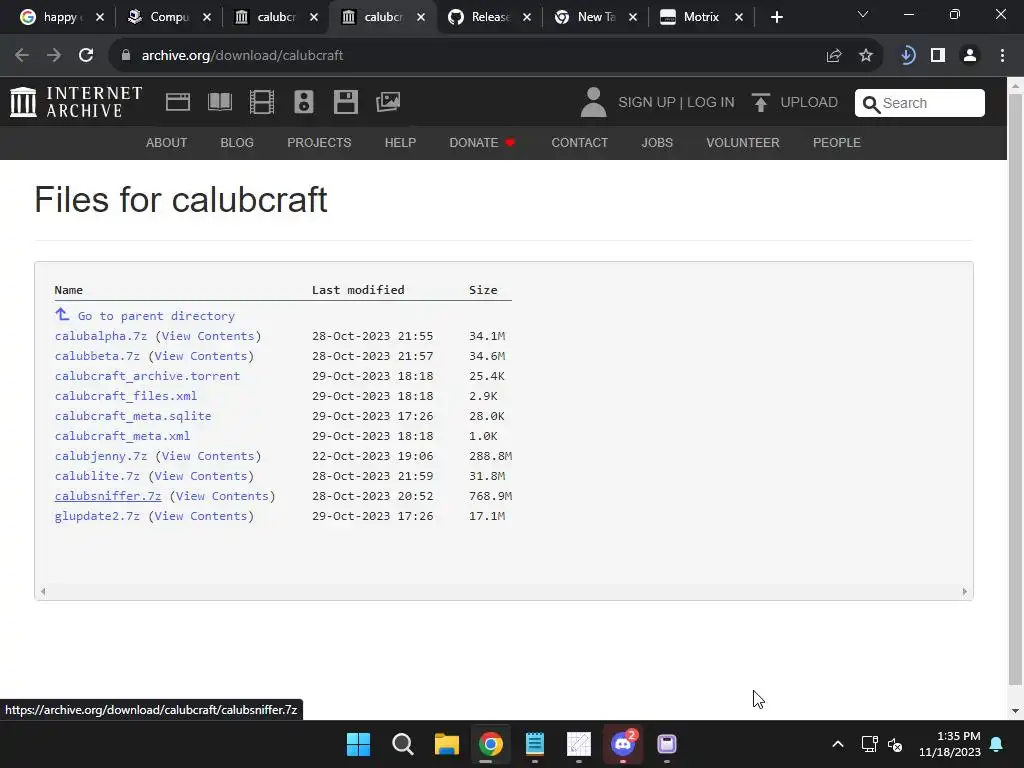The image size is (1024, 768).
Task: Show hidden system tray icons
Action: click(x=838, y=744)
